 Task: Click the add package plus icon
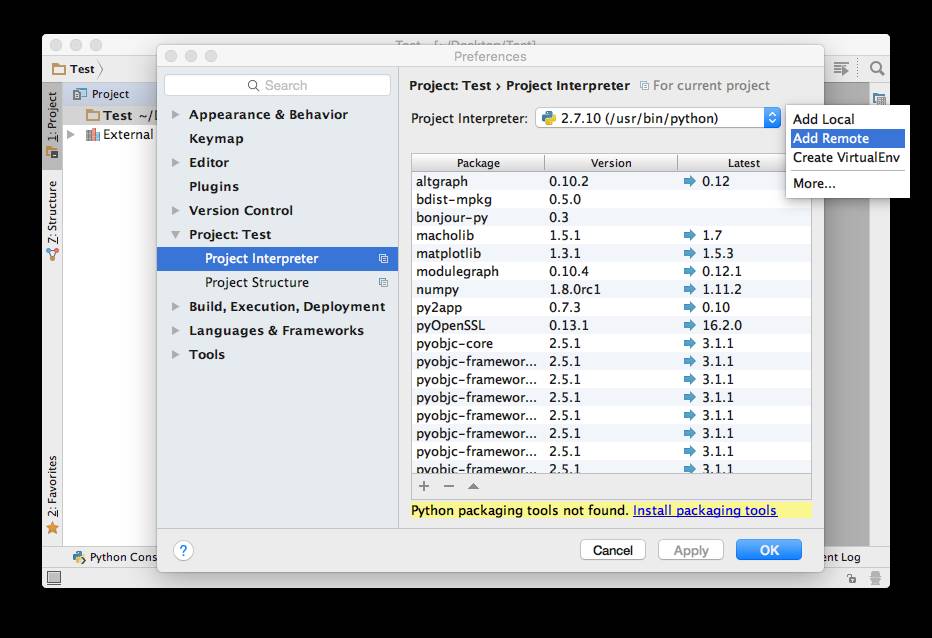(x=424, y=486)
